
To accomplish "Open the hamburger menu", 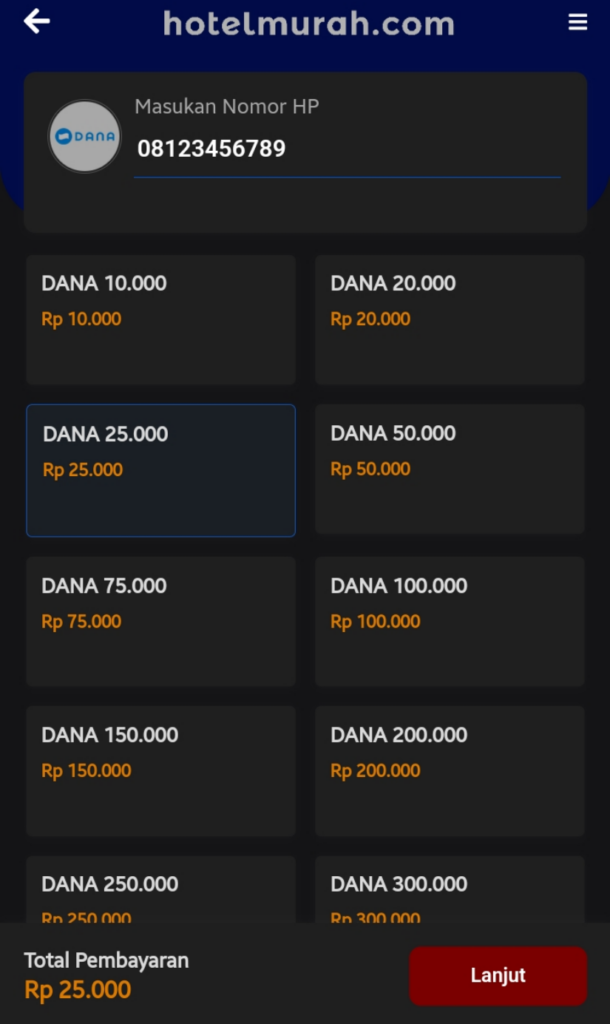I will [x=578, y=20].
